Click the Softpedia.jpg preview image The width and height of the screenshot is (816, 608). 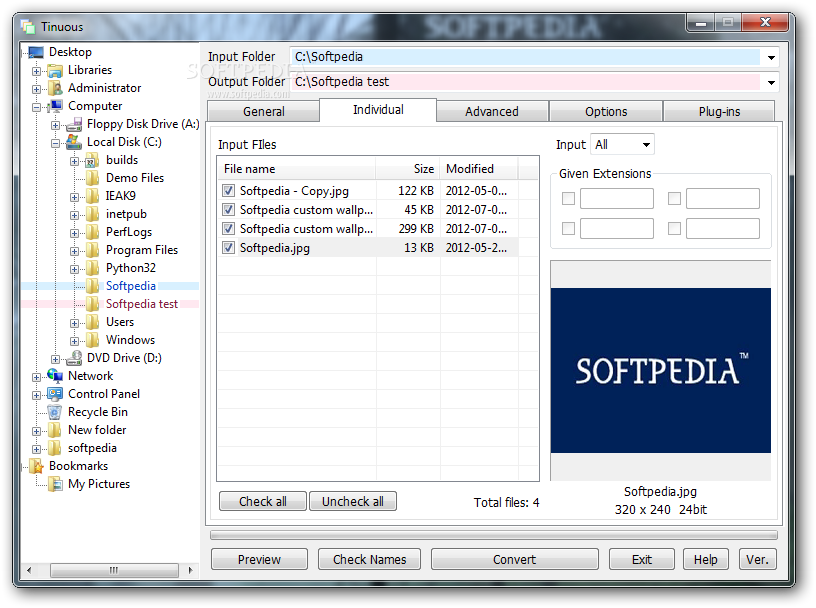coord(660,371)
